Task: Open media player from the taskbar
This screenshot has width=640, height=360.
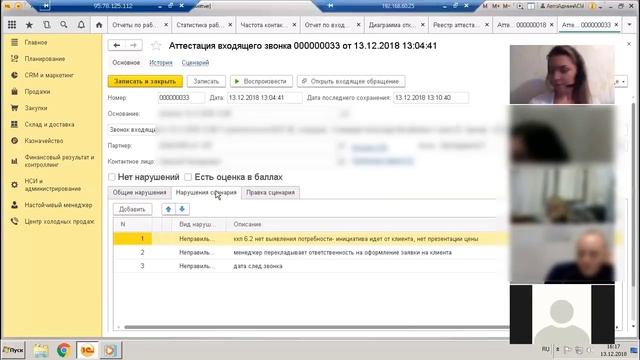Action: tap(110, 350)
